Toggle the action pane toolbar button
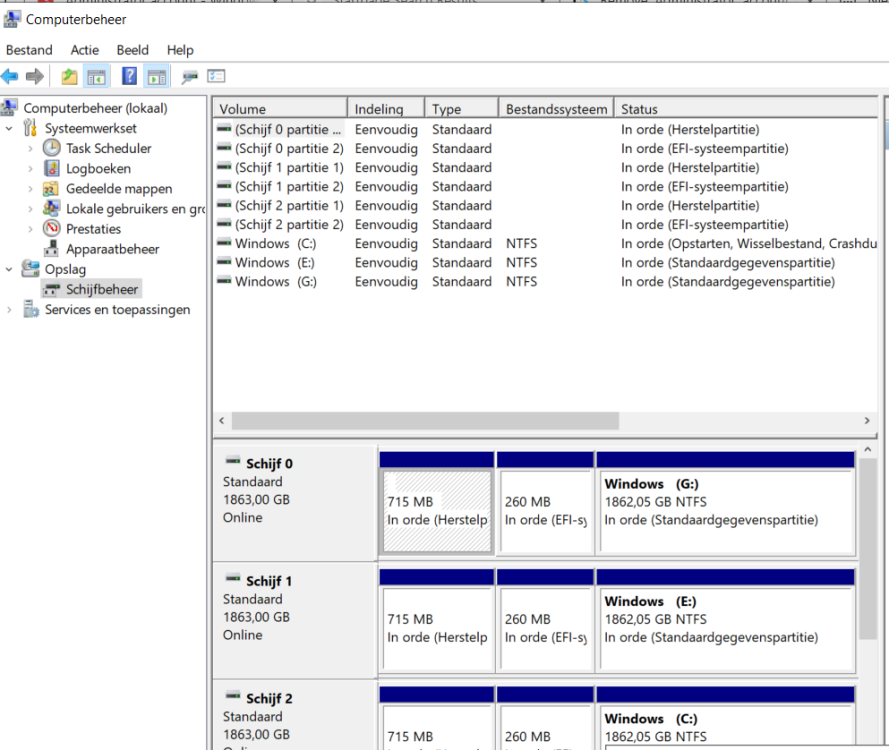This screenshot has width=889, height=750. [156, 77]
